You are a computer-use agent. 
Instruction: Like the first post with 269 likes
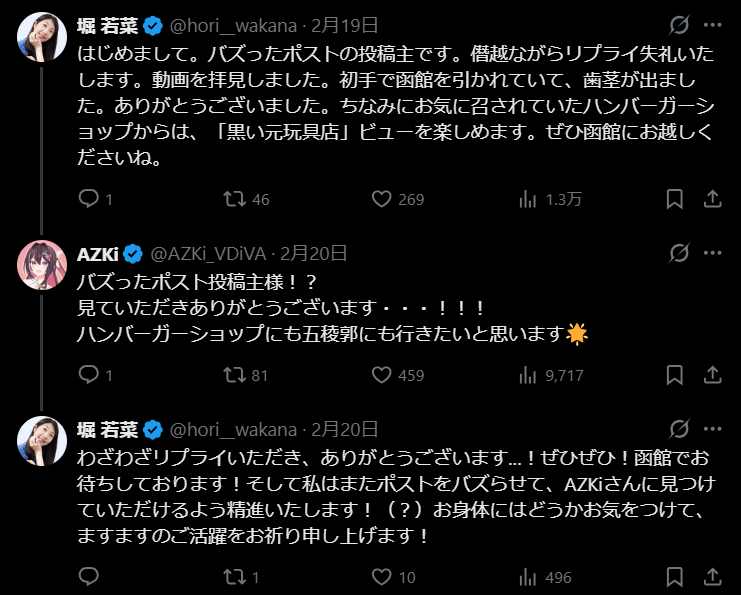(381, 199)
